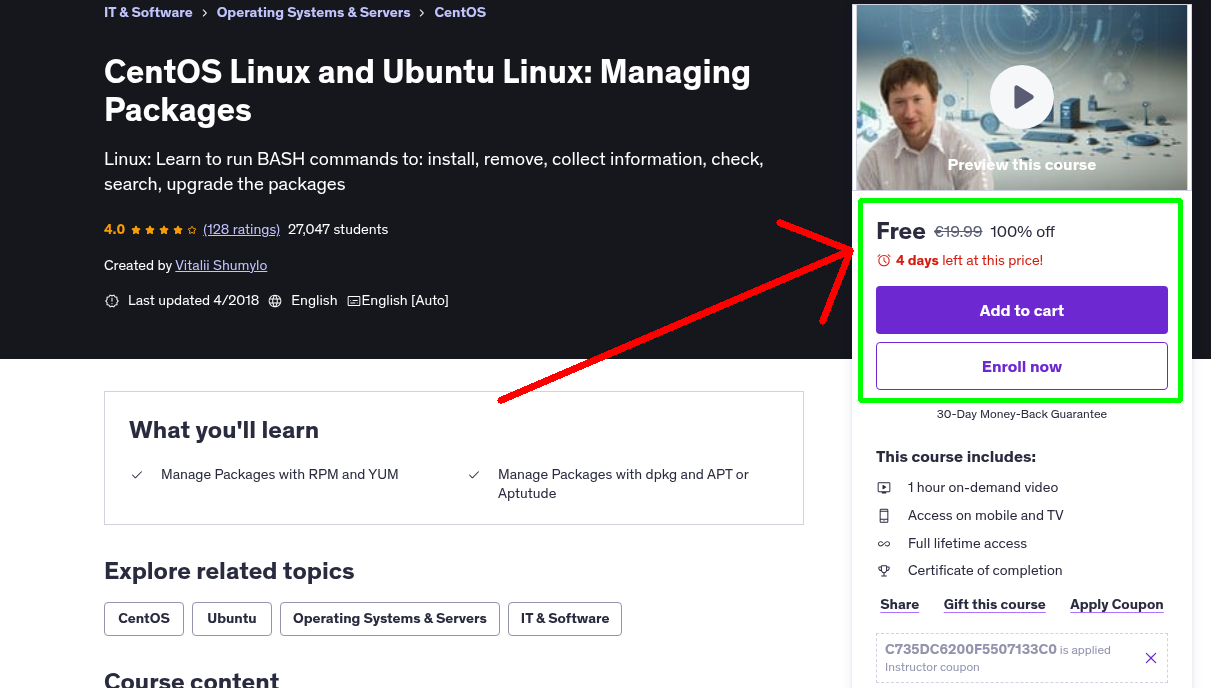Add the course to cart
The width and height of the screenshot is (1211, 688).
pos(1022,310)
